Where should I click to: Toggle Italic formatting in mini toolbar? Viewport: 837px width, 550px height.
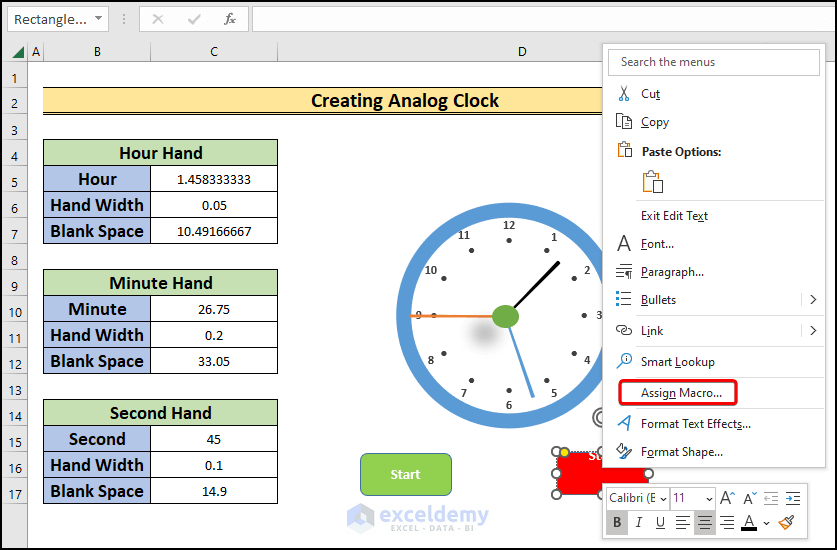click(638, 522)
